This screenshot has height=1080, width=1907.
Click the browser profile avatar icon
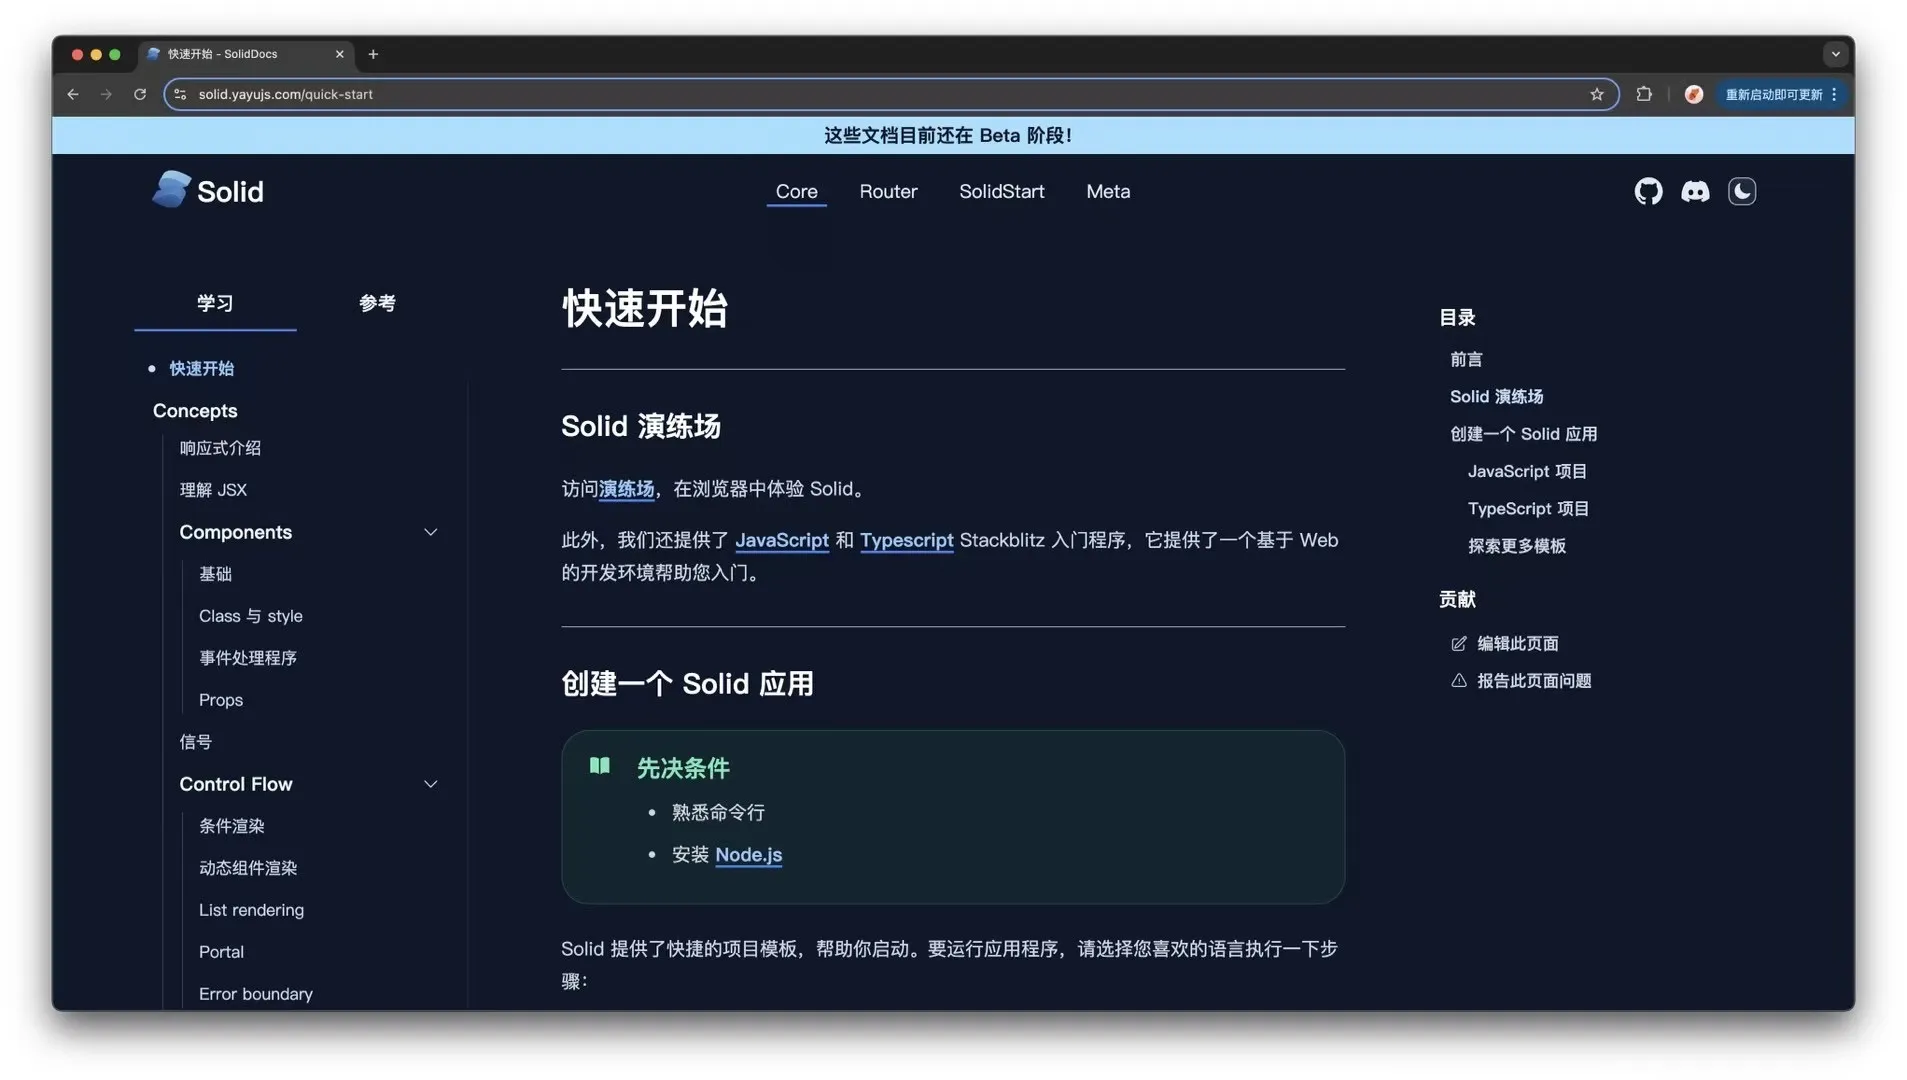[1693, 94]
